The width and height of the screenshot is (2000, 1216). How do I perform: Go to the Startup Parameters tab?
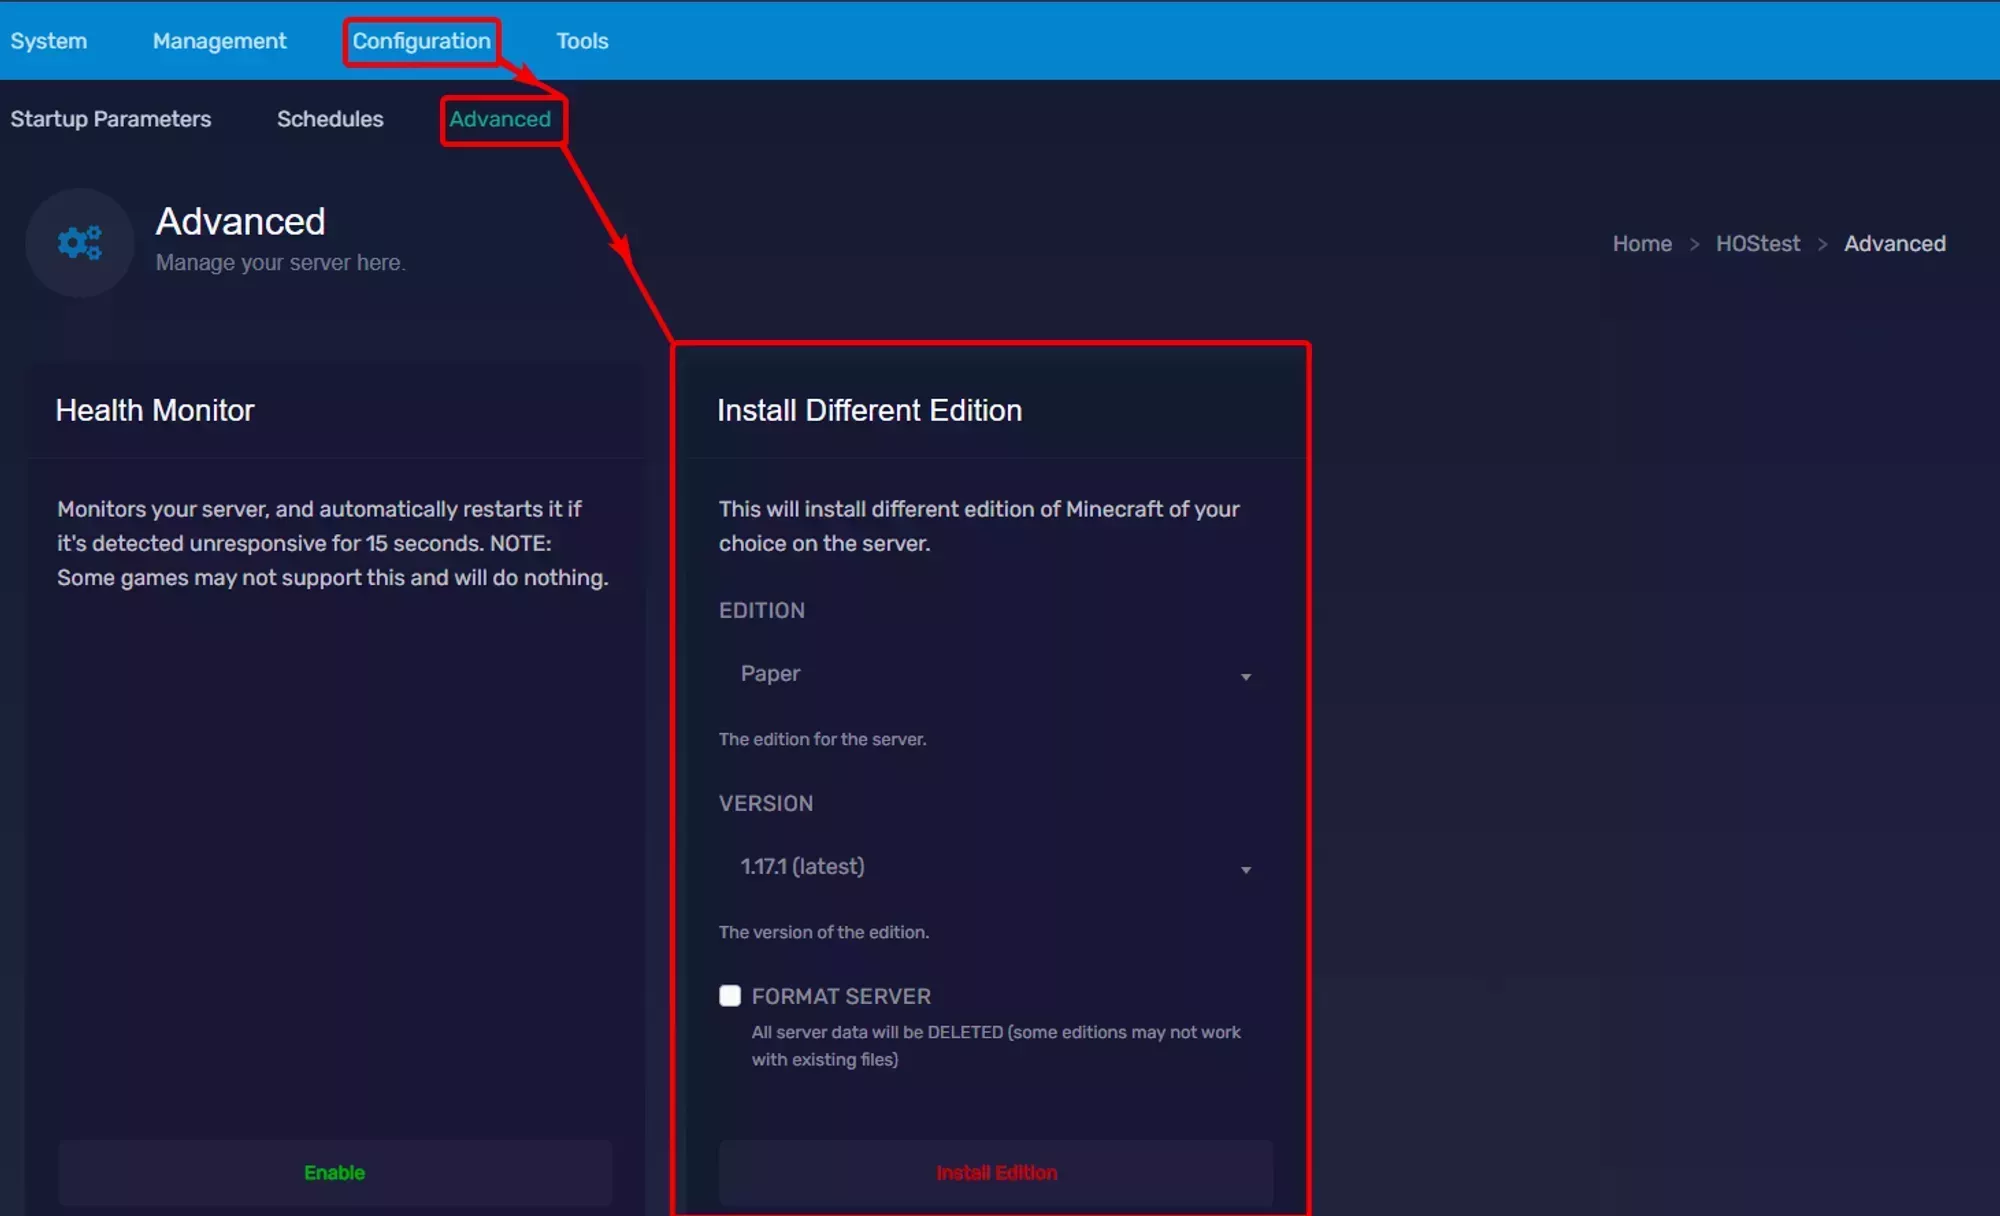111,119
